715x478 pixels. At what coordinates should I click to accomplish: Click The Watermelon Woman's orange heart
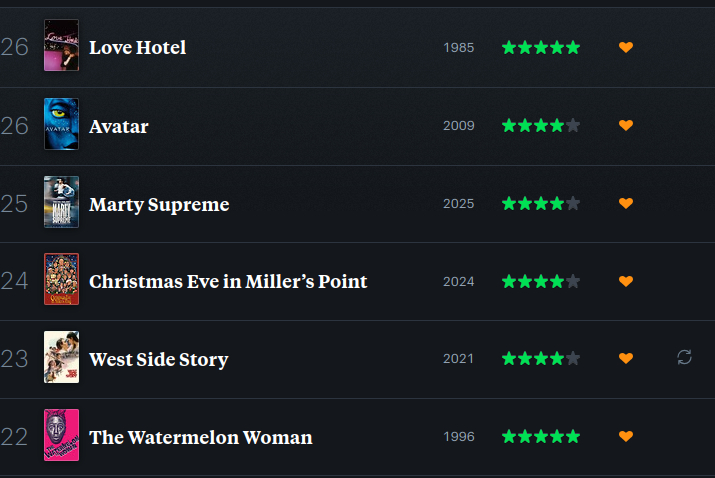pos(626,436)
